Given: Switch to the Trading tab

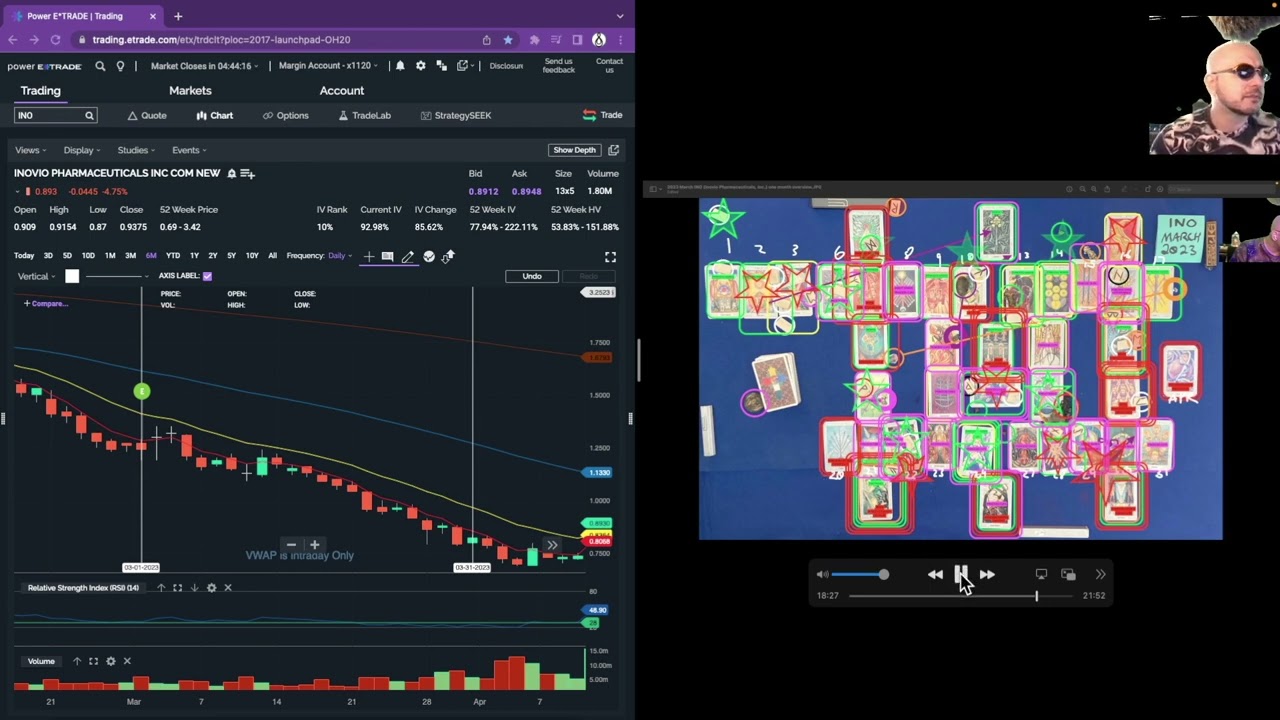Looking at the screenshot, I should 41,90.
